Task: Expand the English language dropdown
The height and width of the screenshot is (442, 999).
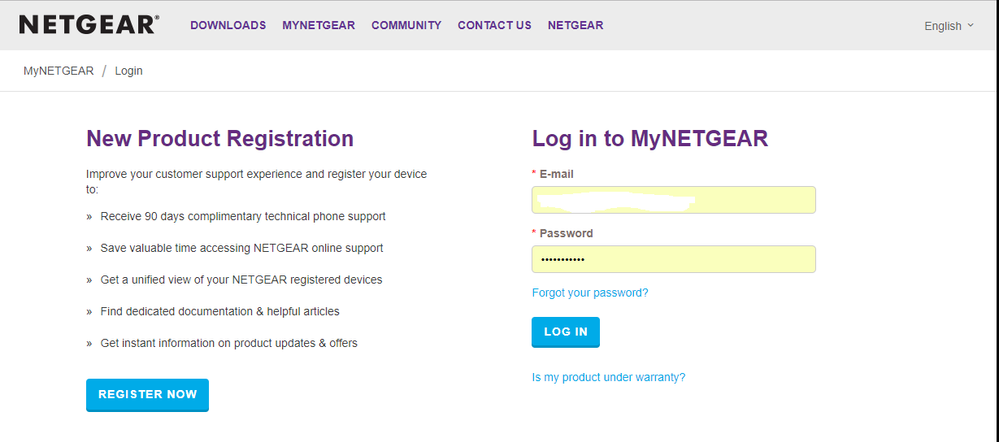Action: point(948,26)
